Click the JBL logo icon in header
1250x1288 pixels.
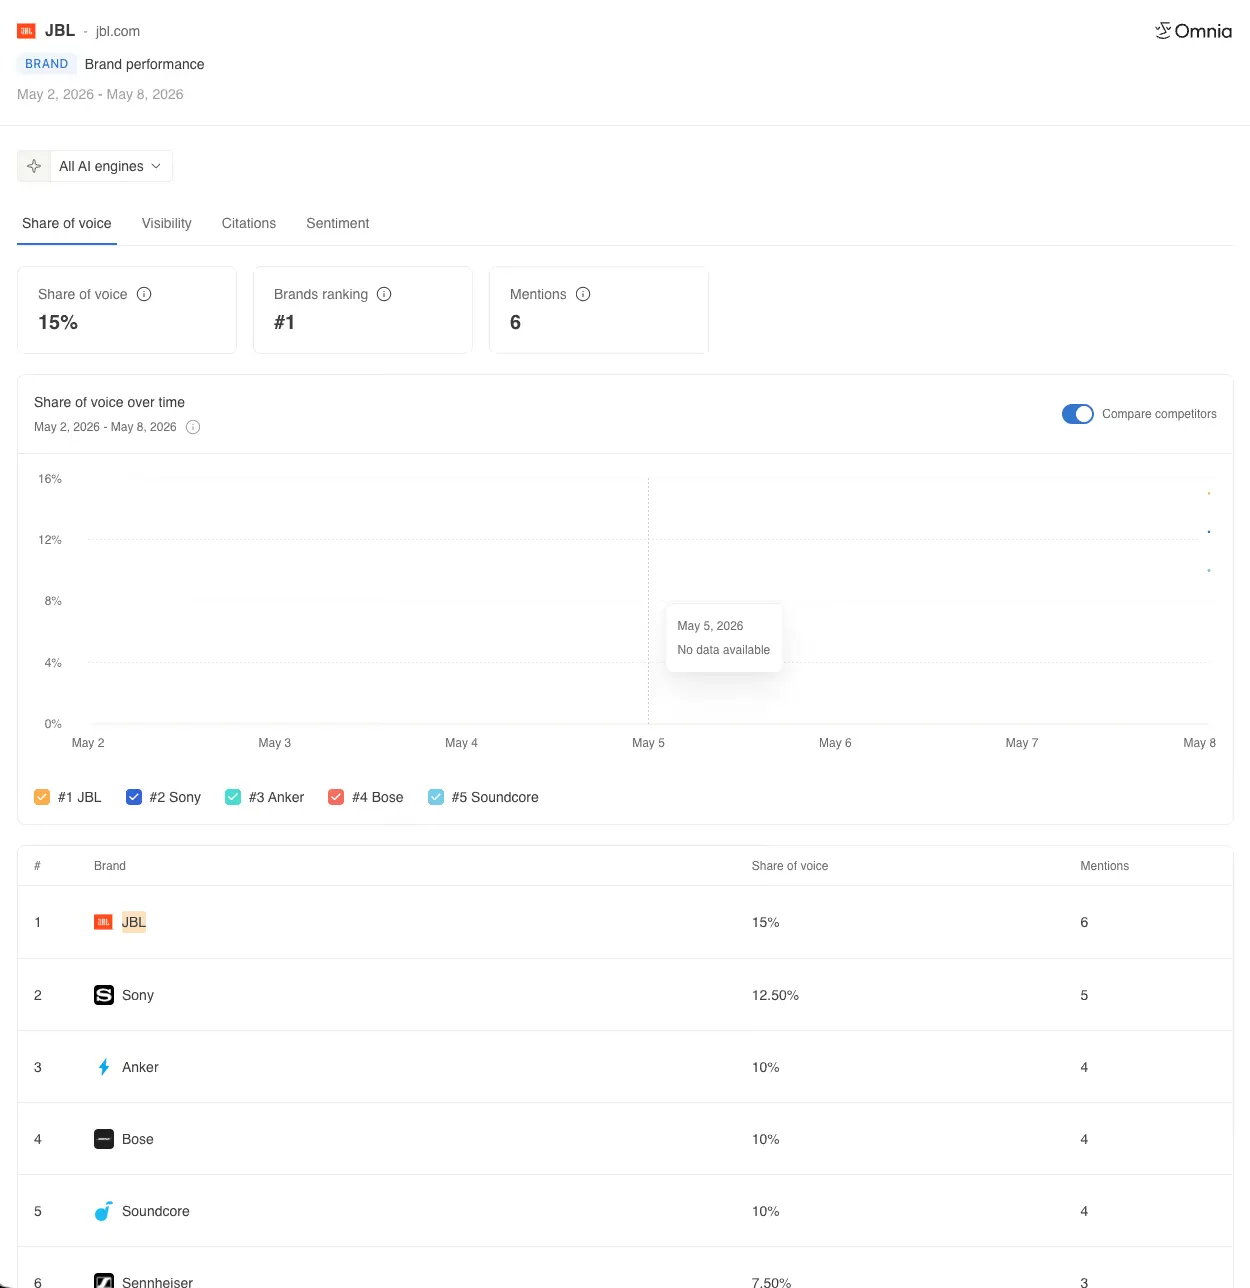click(26, 31)
